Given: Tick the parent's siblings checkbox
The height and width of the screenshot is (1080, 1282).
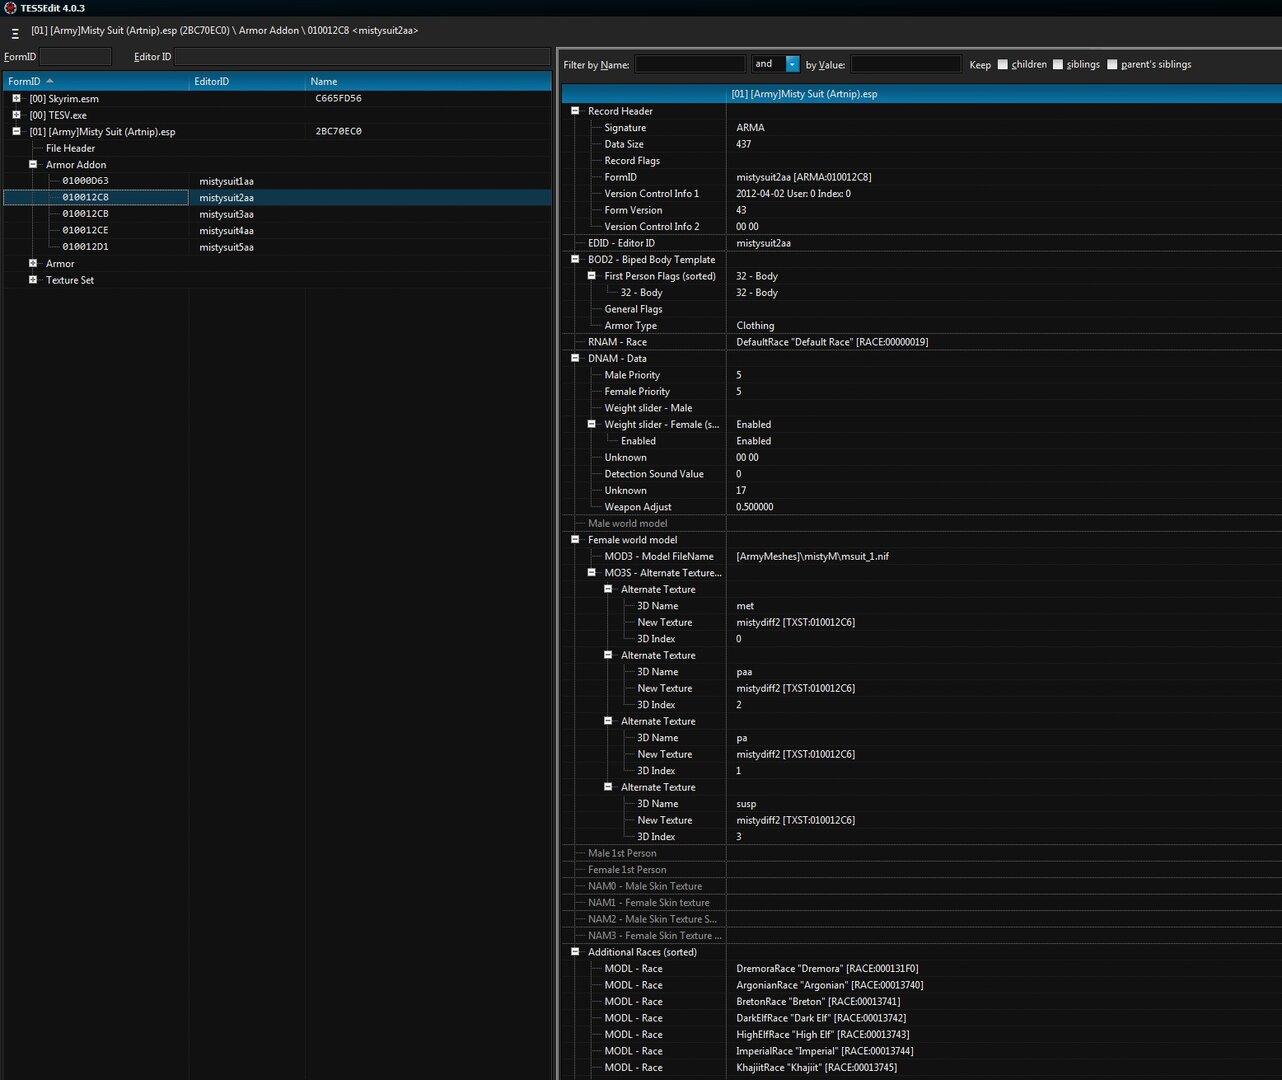Looking at the screenshot, I should click(1112, 65).
